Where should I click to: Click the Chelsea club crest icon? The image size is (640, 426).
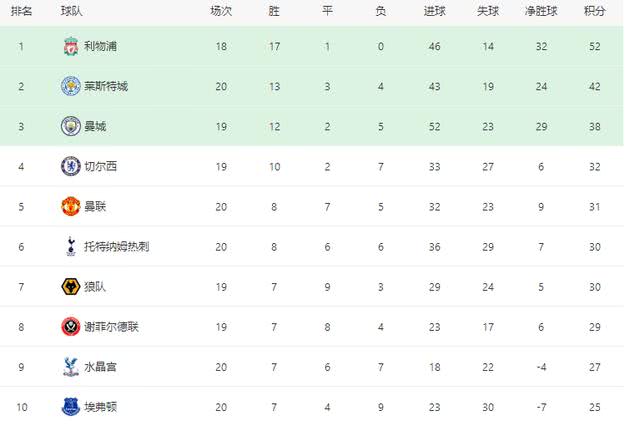71,166
